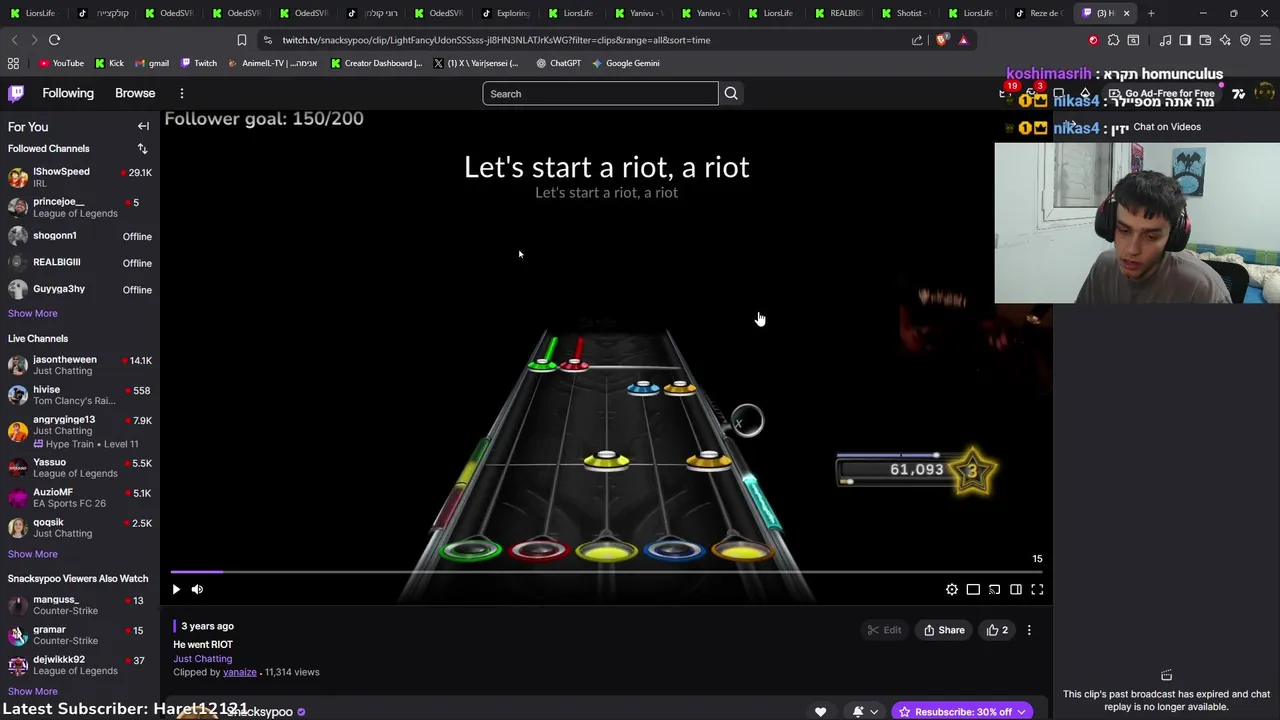This screenshot has height=720, width=1280.
Task: Open the Browse menu item
Action: [135, 93]
